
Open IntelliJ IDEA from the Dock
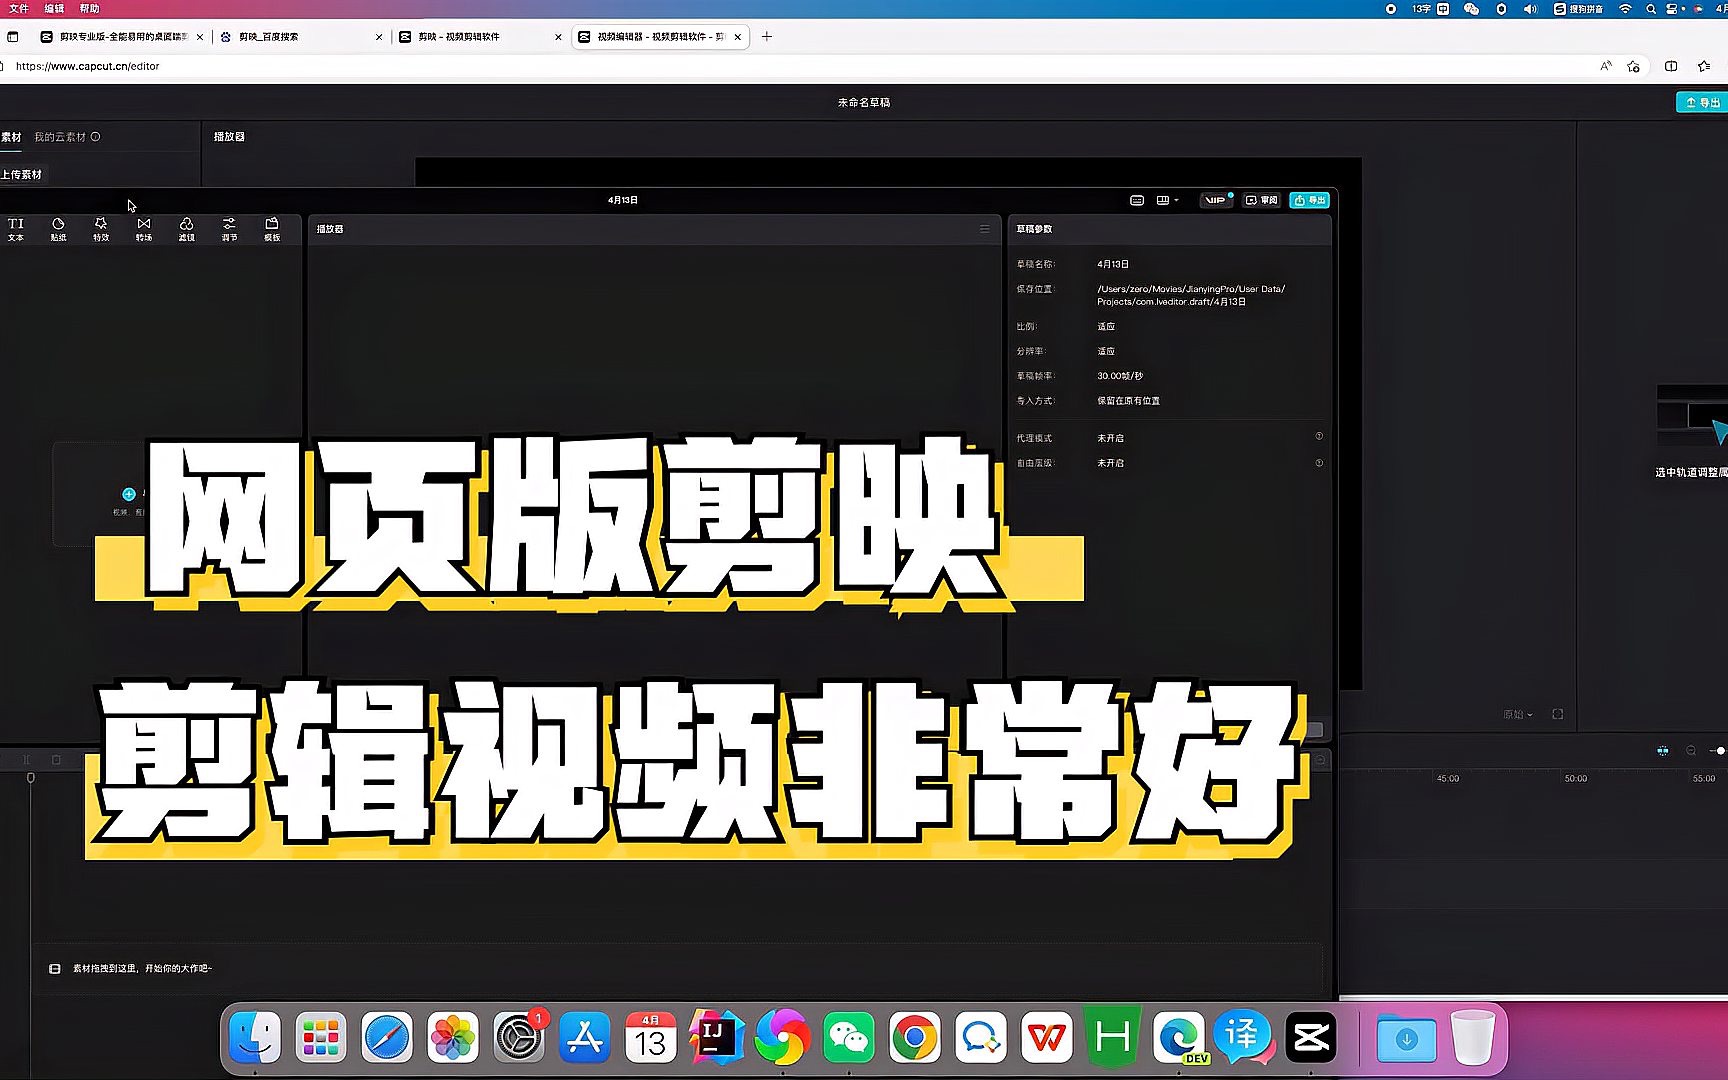tap(716, 1038)
